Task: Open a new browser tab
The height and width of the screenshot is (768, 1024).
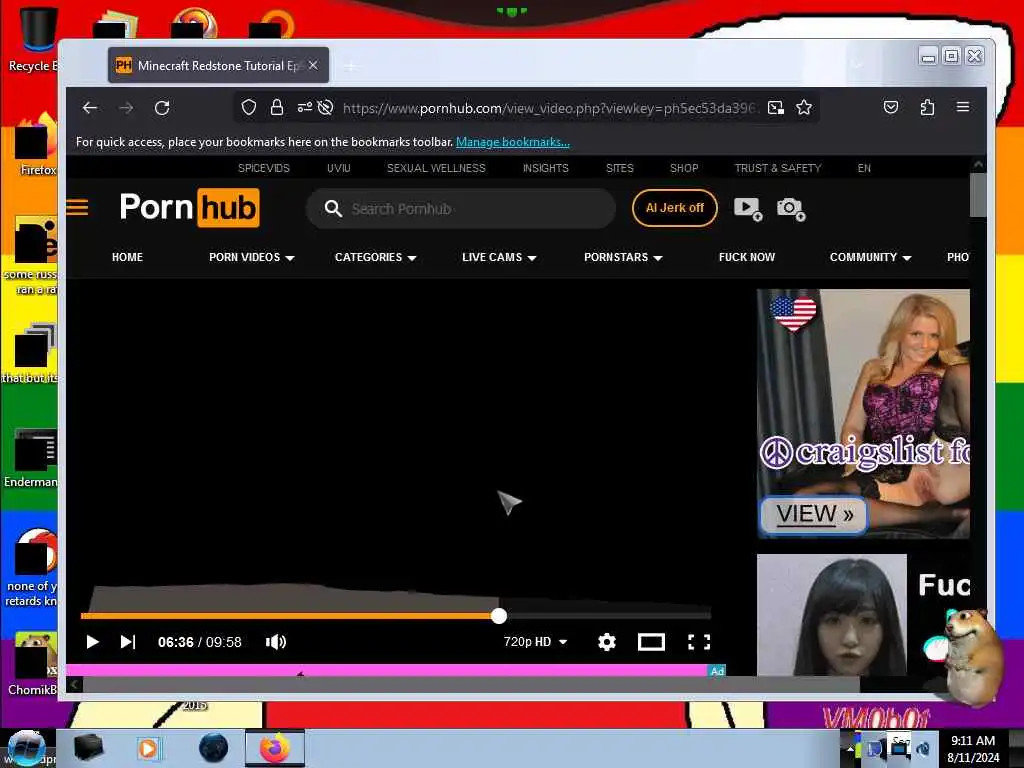Action: [351, 66]
